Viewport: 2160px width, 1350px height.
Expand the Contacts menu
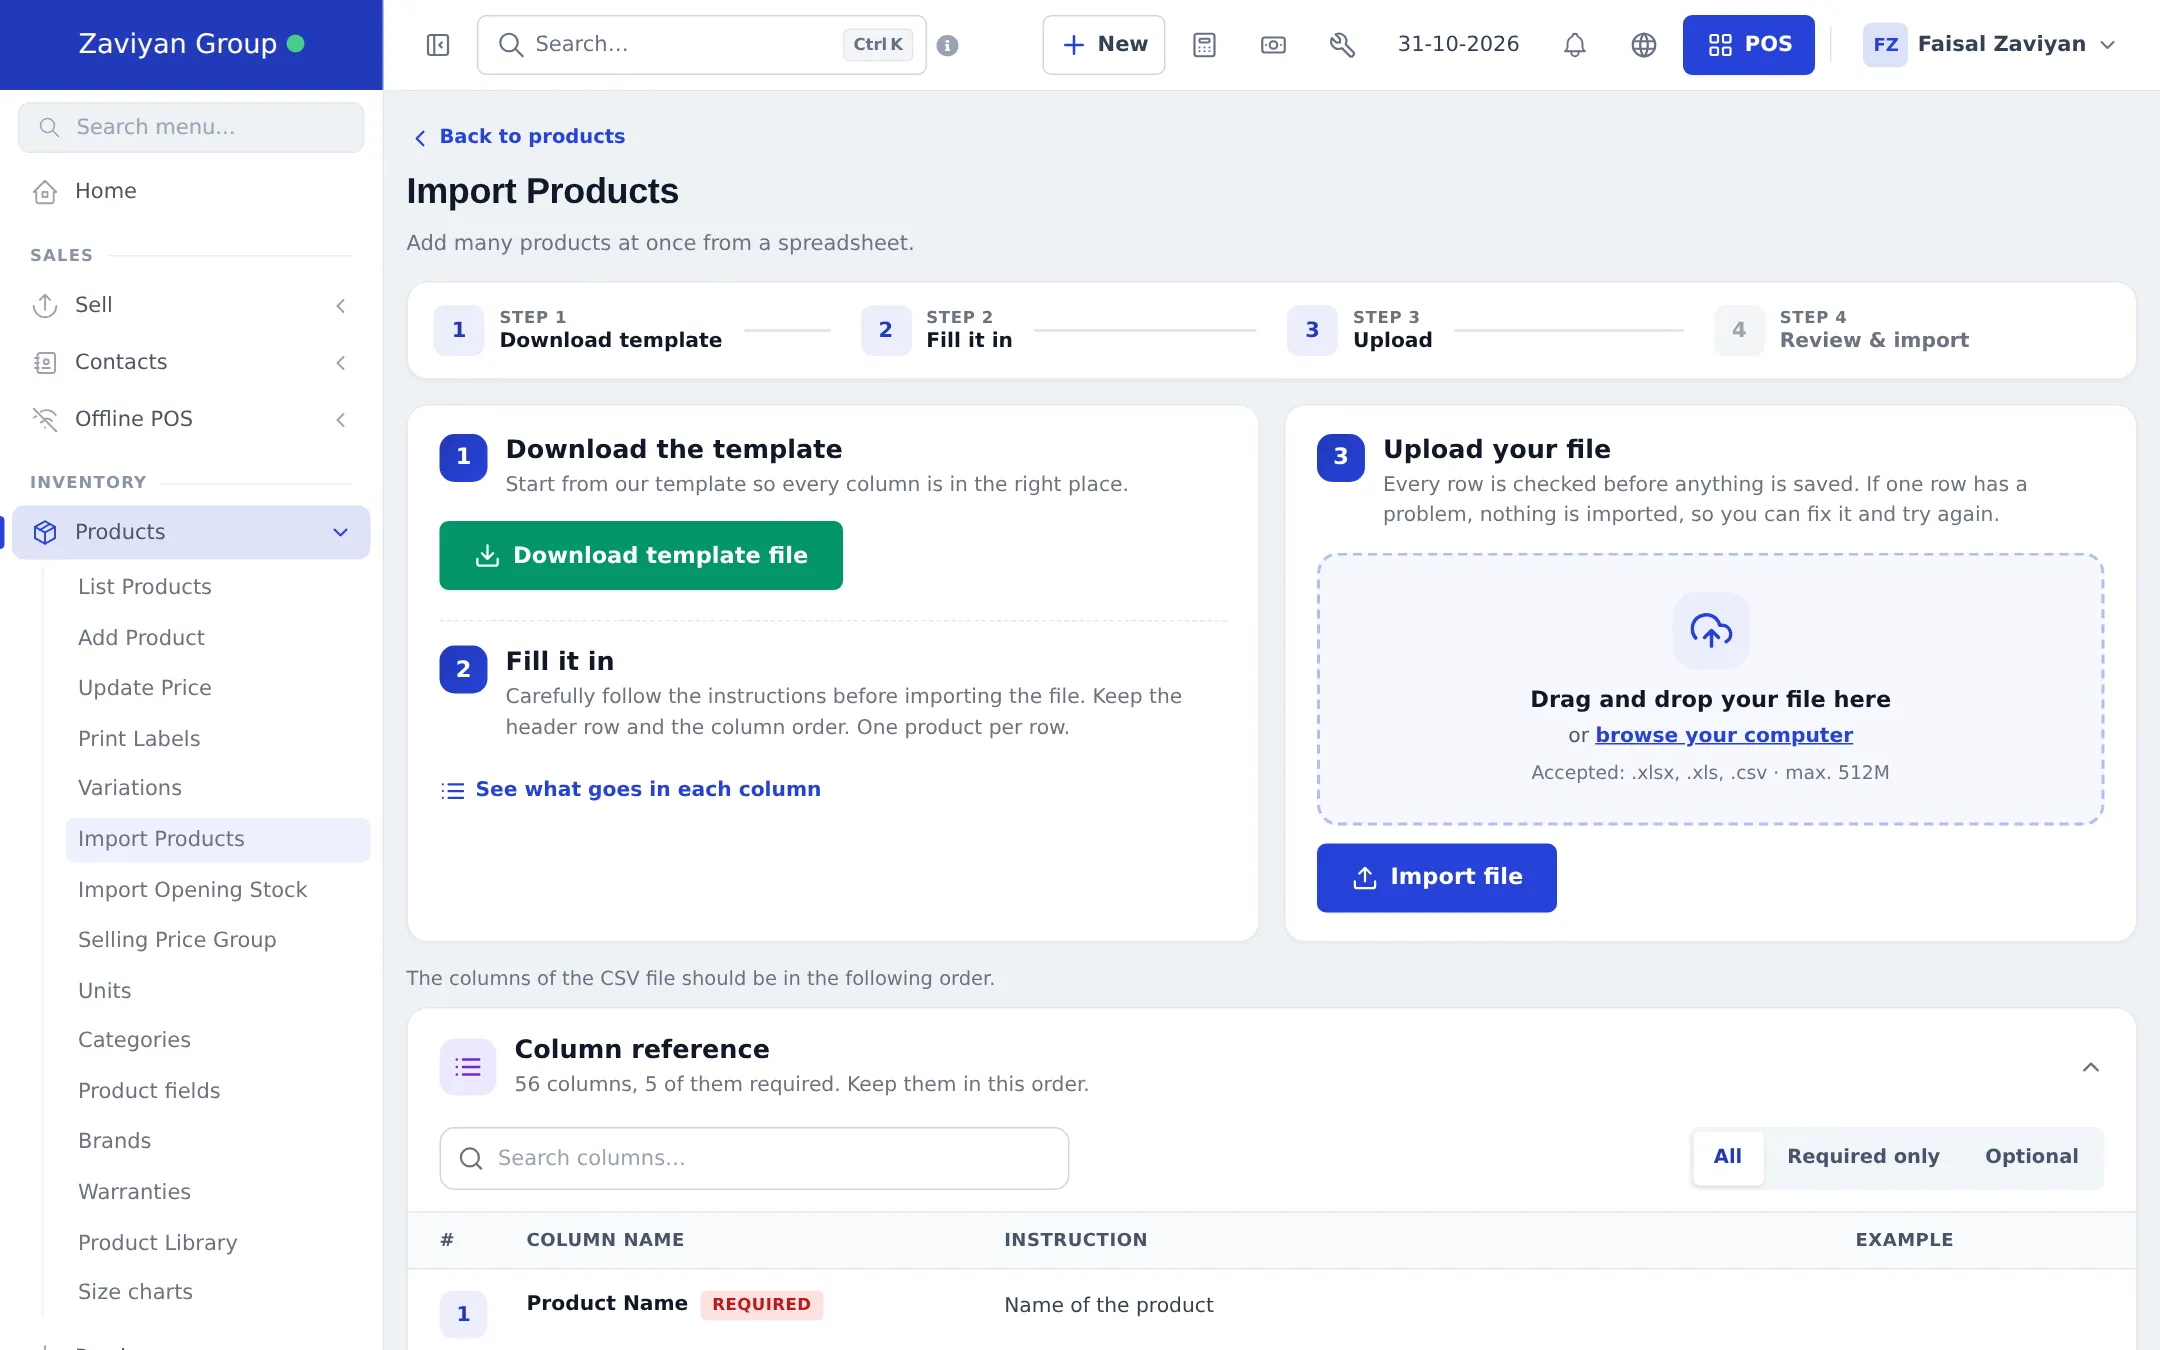click(x=191, y=362)
